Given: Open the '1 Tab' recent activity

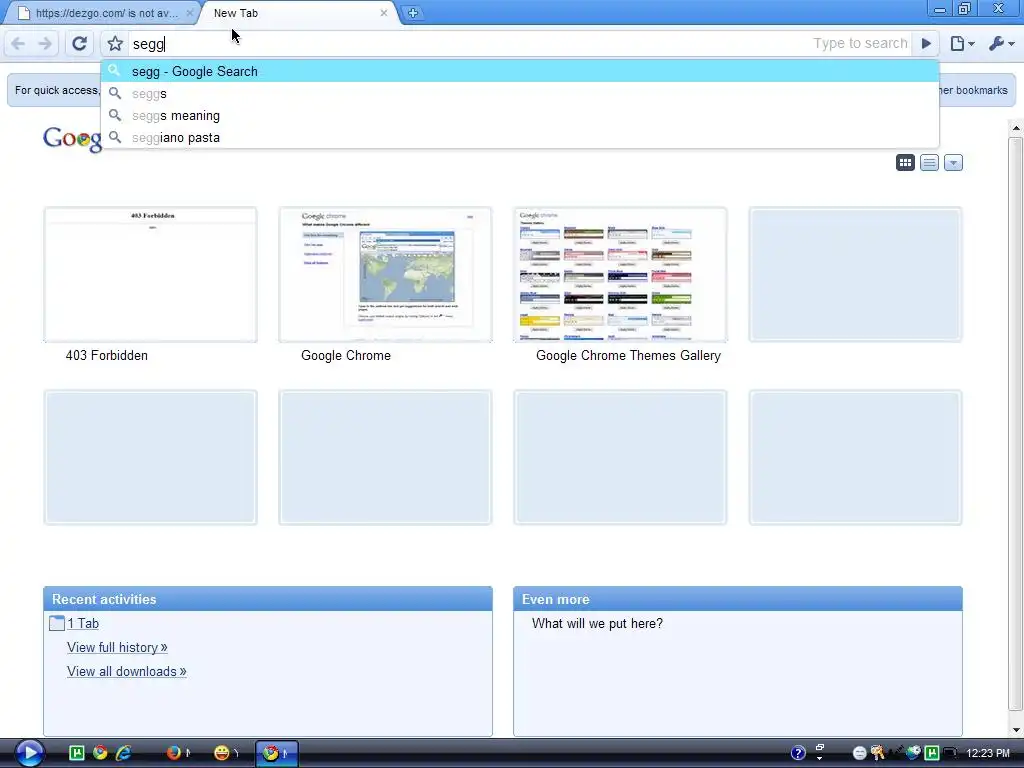Looking at the screenshot, I should (x=83, y=624).
